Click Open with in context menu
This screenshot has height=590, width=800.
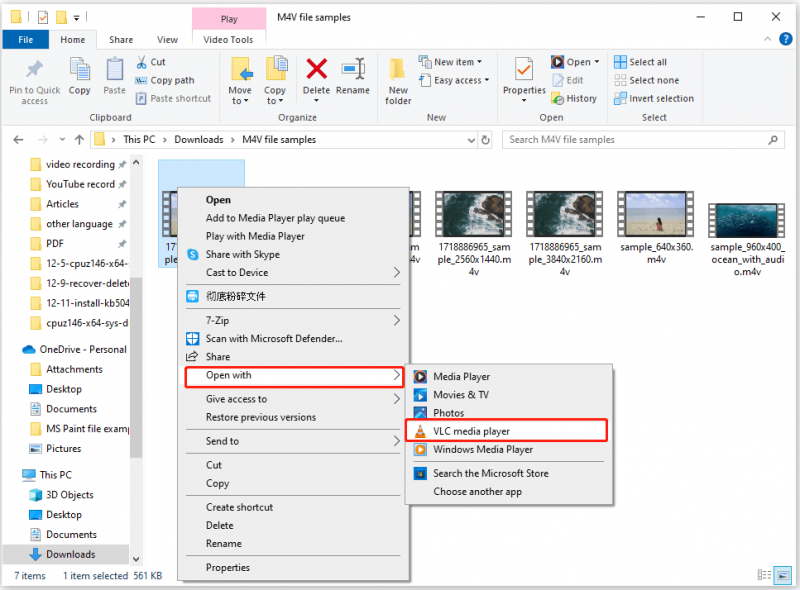point(294,377)
